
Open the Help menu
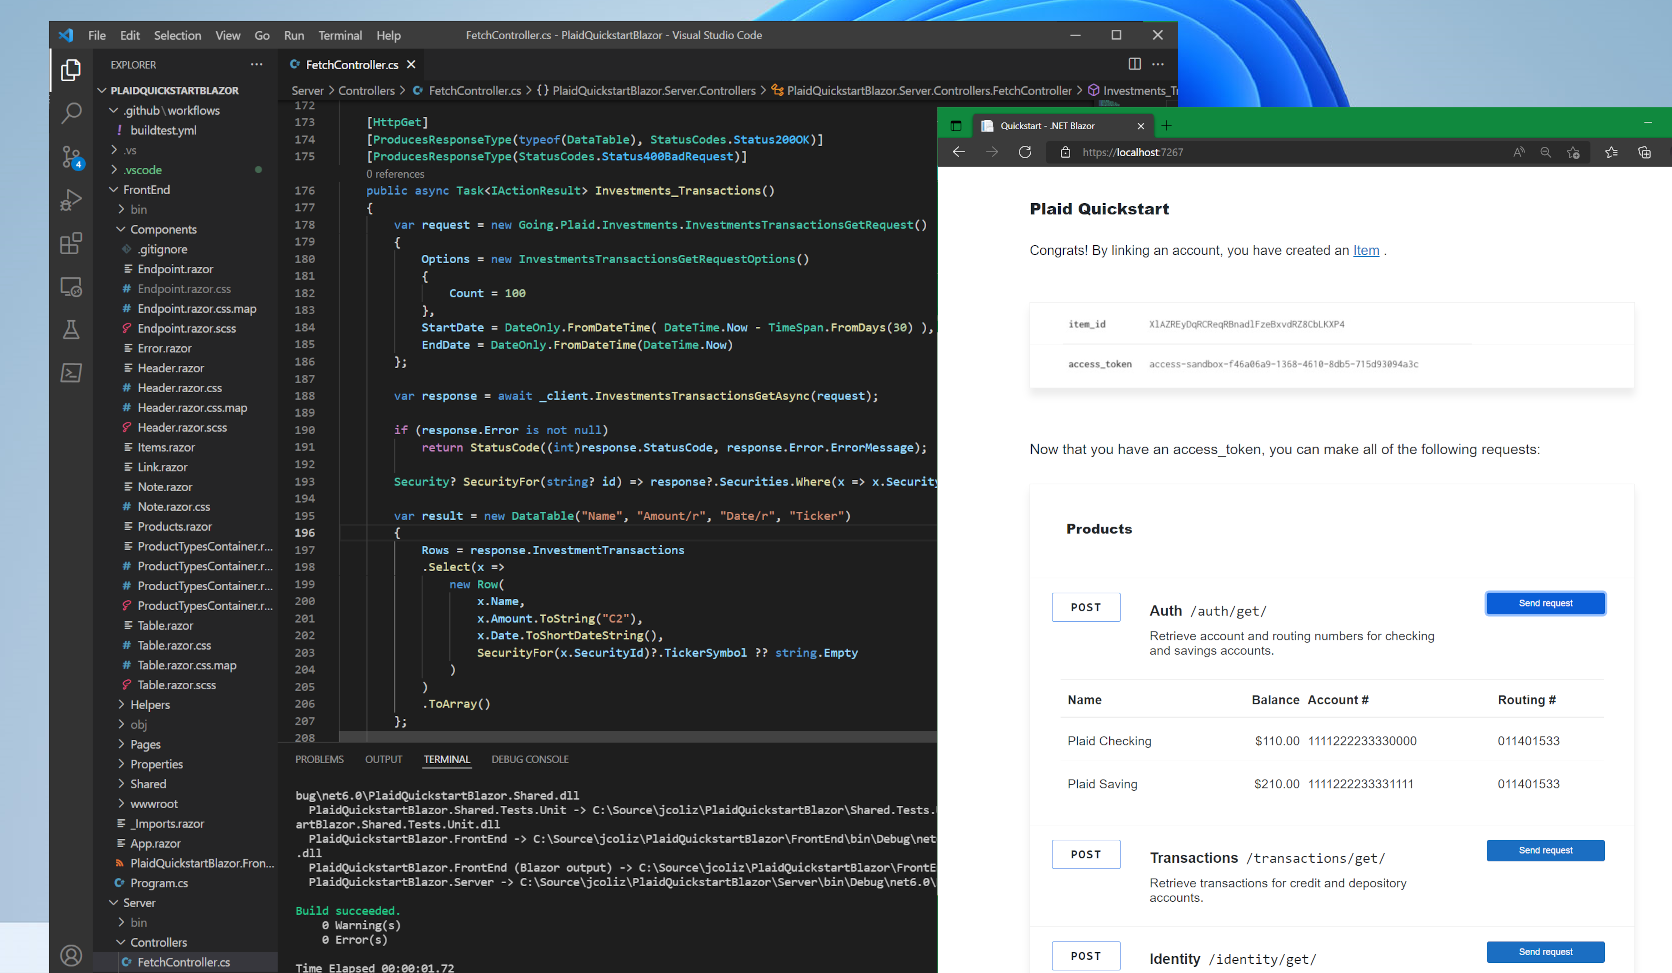click(388, 35)
